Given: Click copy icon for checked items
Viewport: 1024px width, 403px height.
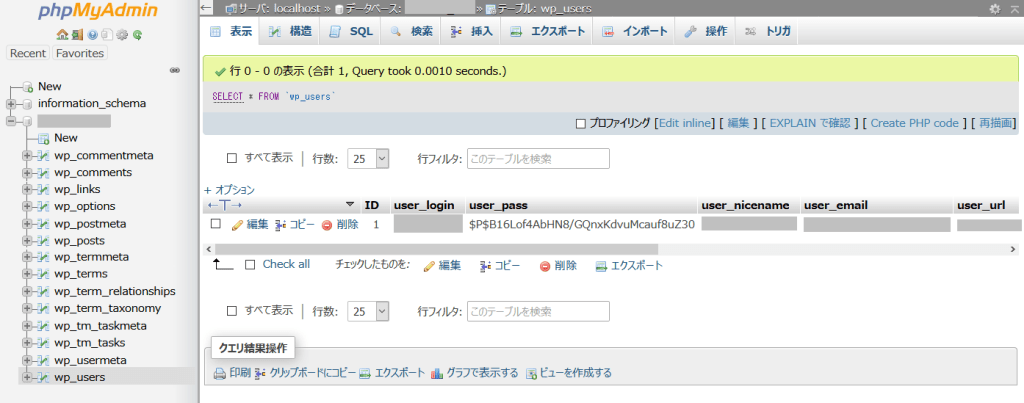Looking at the screenshot, I should click(485, 266).
